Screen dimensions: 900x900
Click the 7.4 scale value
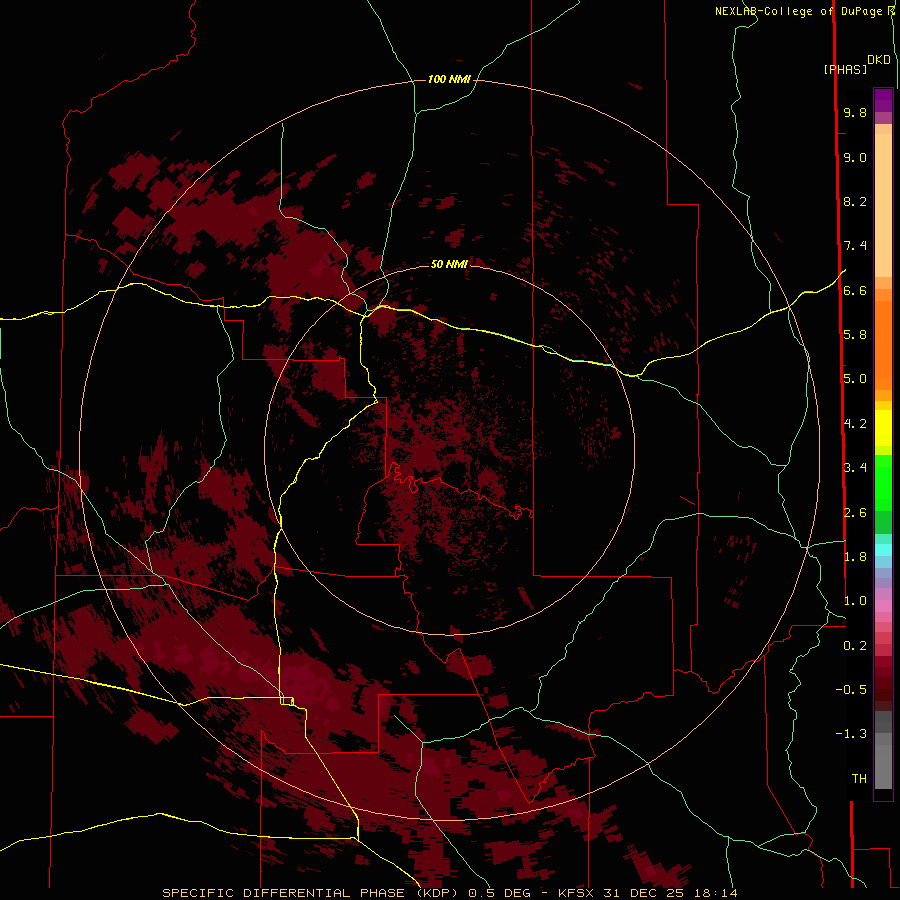855,246
